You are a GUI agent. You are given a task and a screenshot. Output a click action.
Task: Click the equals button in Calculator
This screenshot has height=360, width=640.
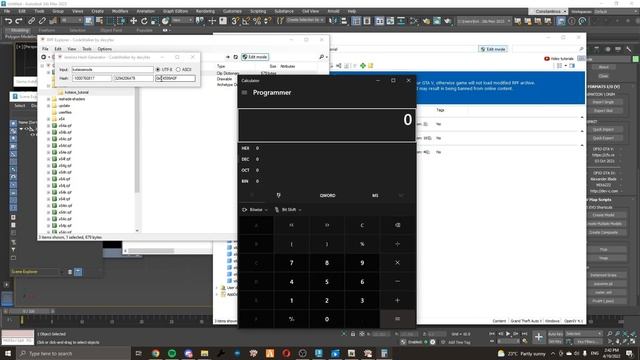coord(398,319)
